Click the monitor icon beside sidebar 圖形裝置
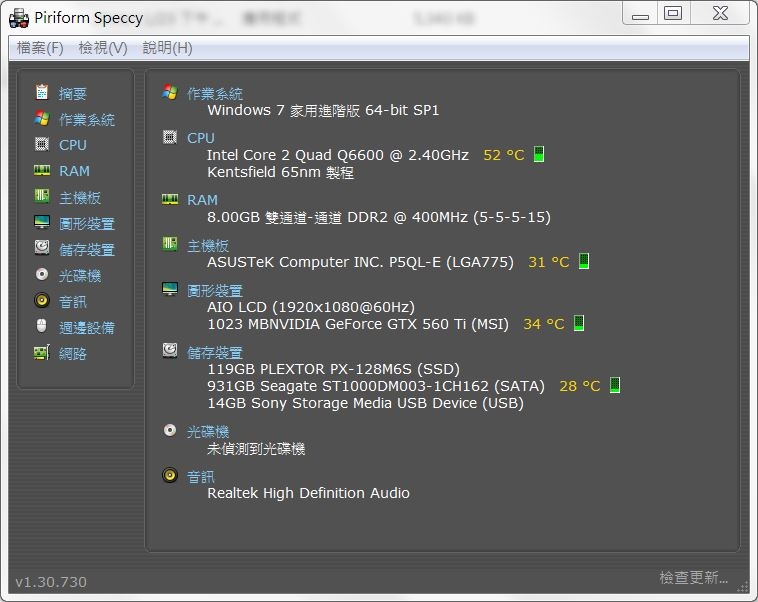Viewport: 758px width, 602px height. click(42, 222)
